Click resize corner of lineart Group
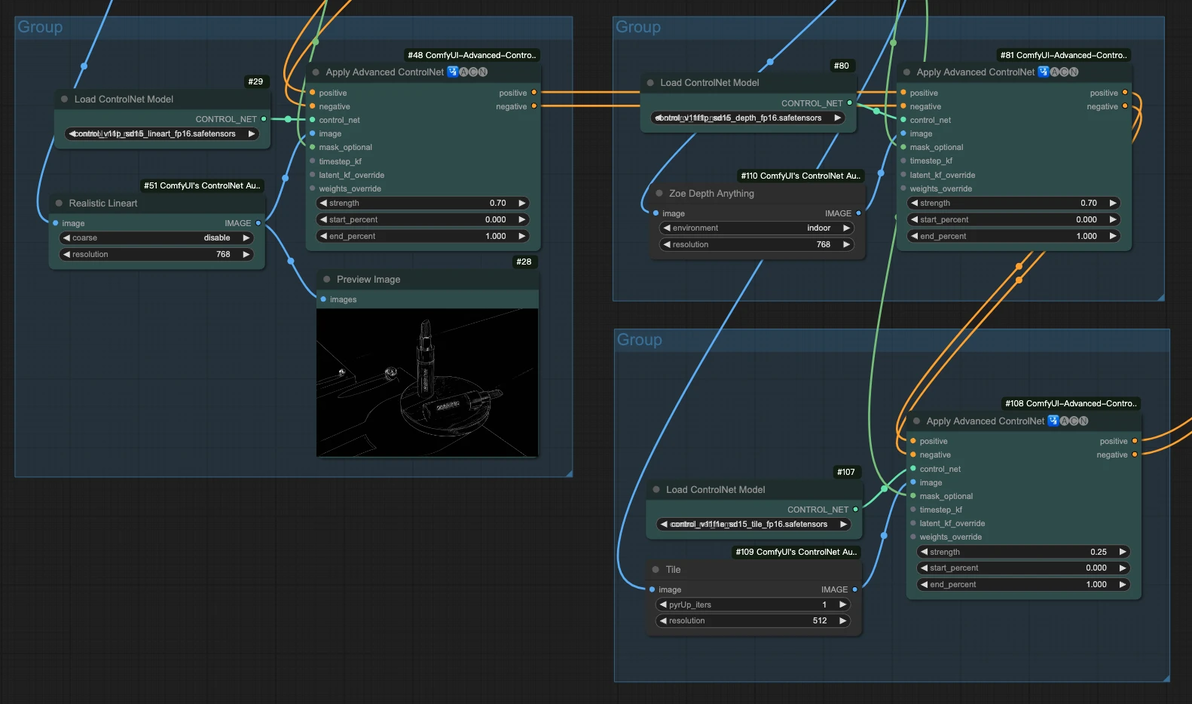 (568, 473)
